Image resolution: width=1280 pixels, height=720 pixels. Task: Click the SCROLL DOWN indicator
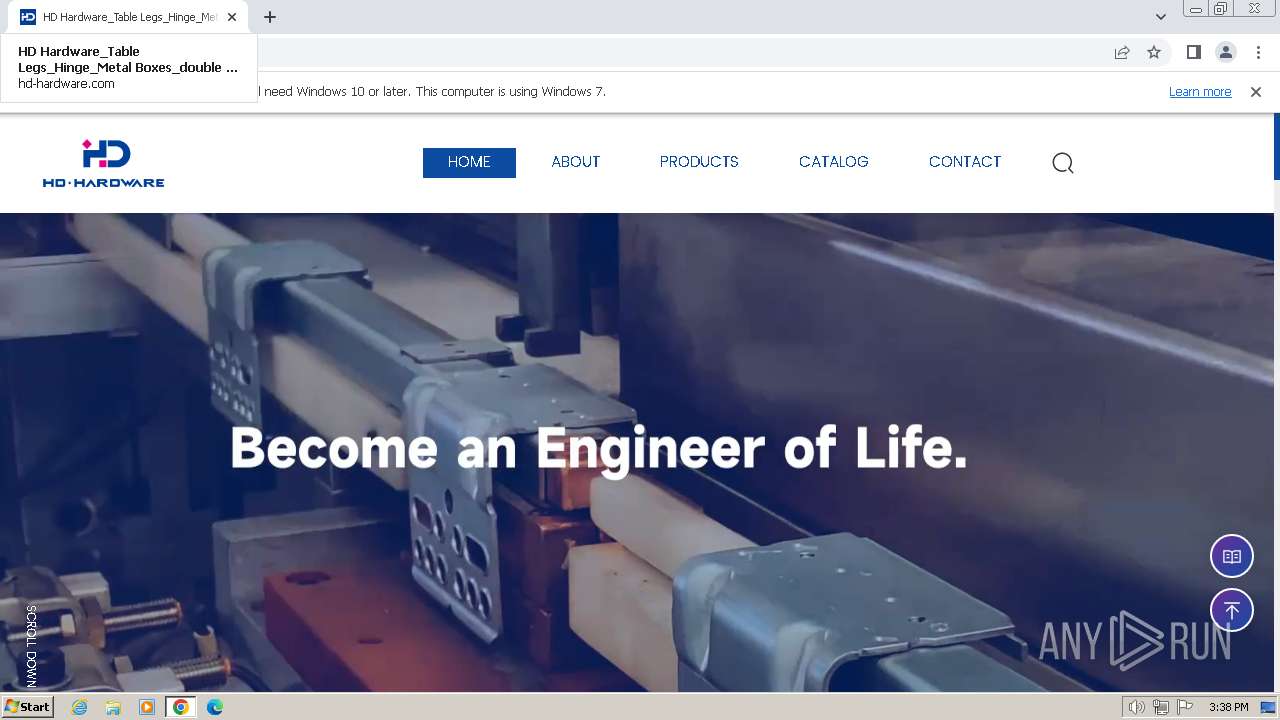click(31, 646)
